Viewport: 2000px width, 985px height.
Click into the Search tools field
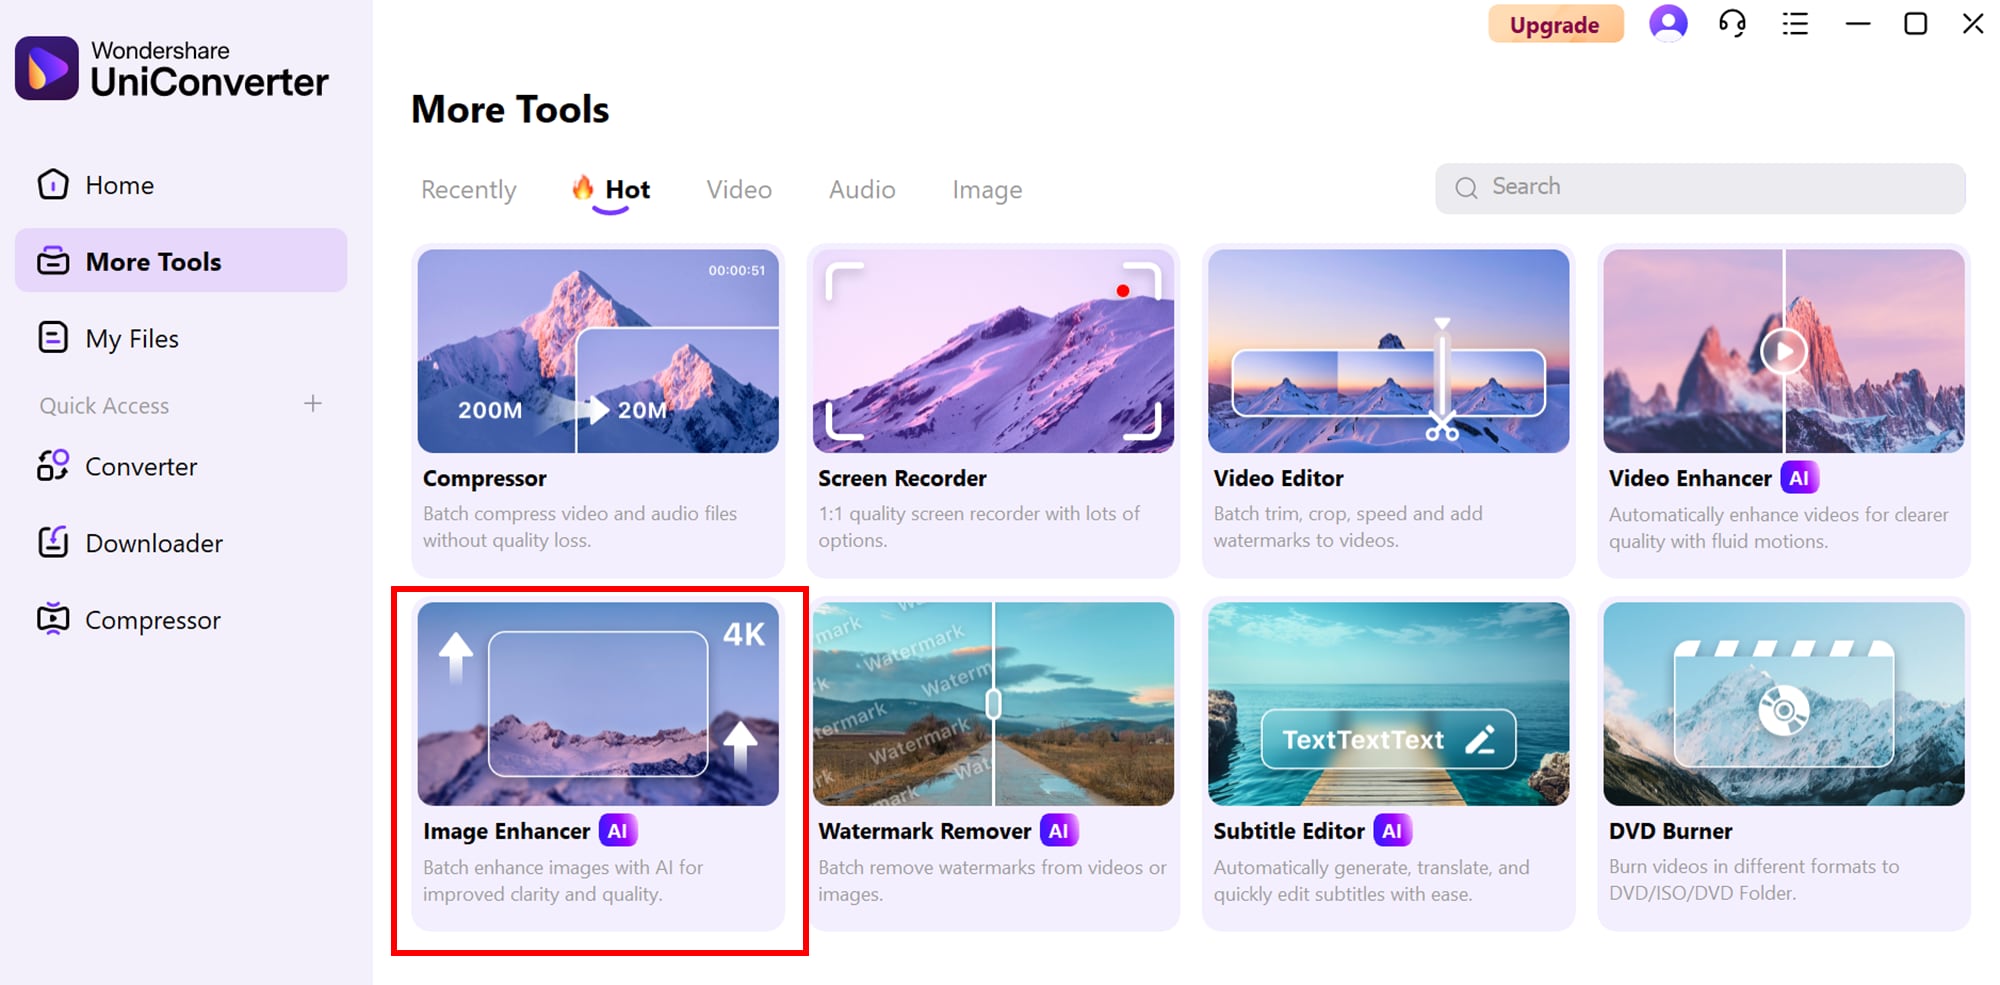coord(1700,187)
